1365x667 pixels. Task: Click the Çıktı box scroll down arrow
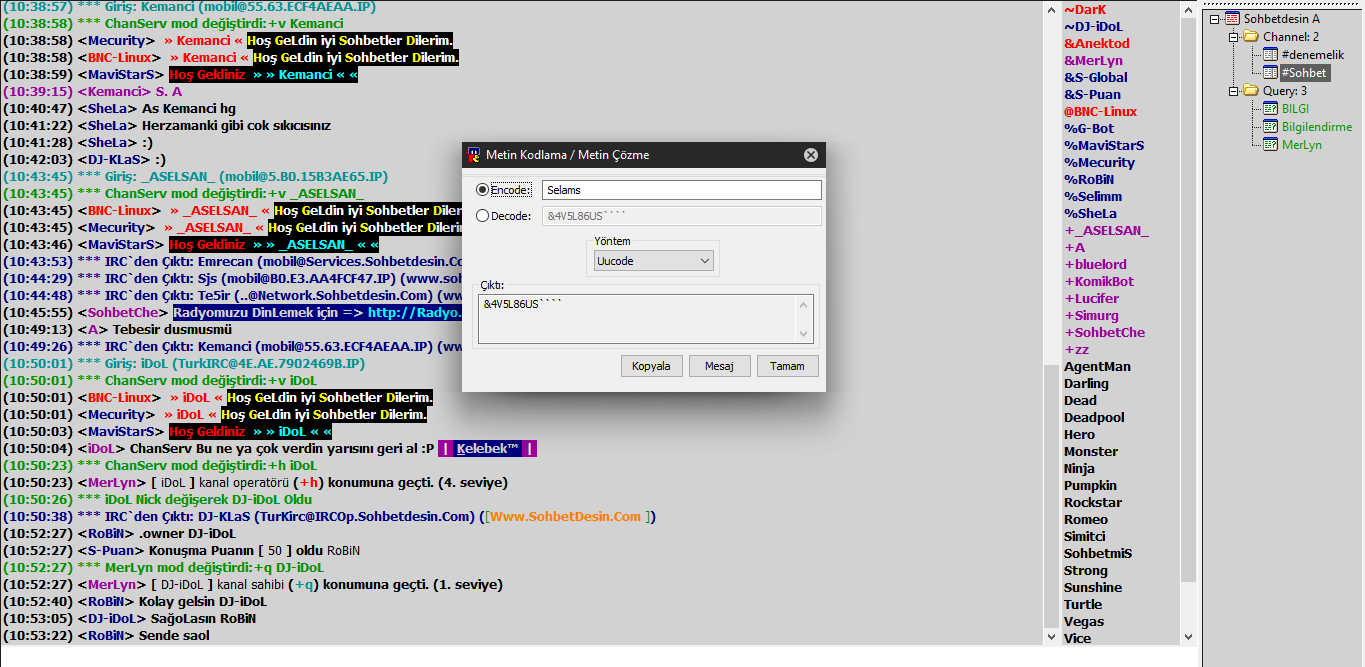(804, 334)
